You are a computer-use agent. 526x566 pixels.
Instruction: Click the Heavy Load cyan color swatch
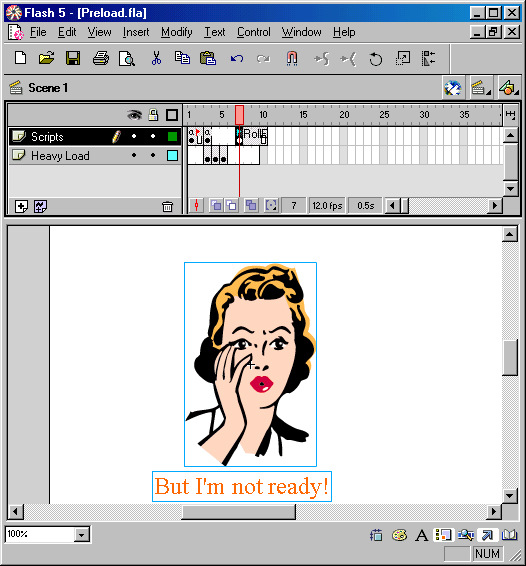(x=173, y=156)
